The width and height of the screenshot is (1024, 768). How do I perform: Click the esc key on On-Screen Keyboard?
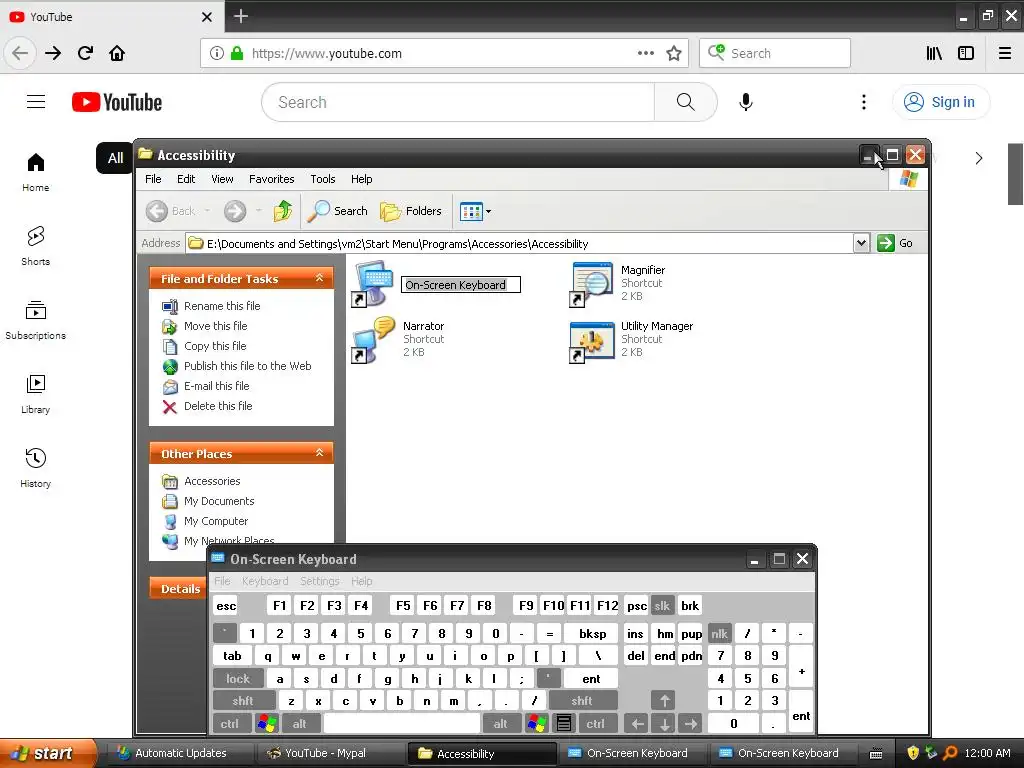point(226,606)
